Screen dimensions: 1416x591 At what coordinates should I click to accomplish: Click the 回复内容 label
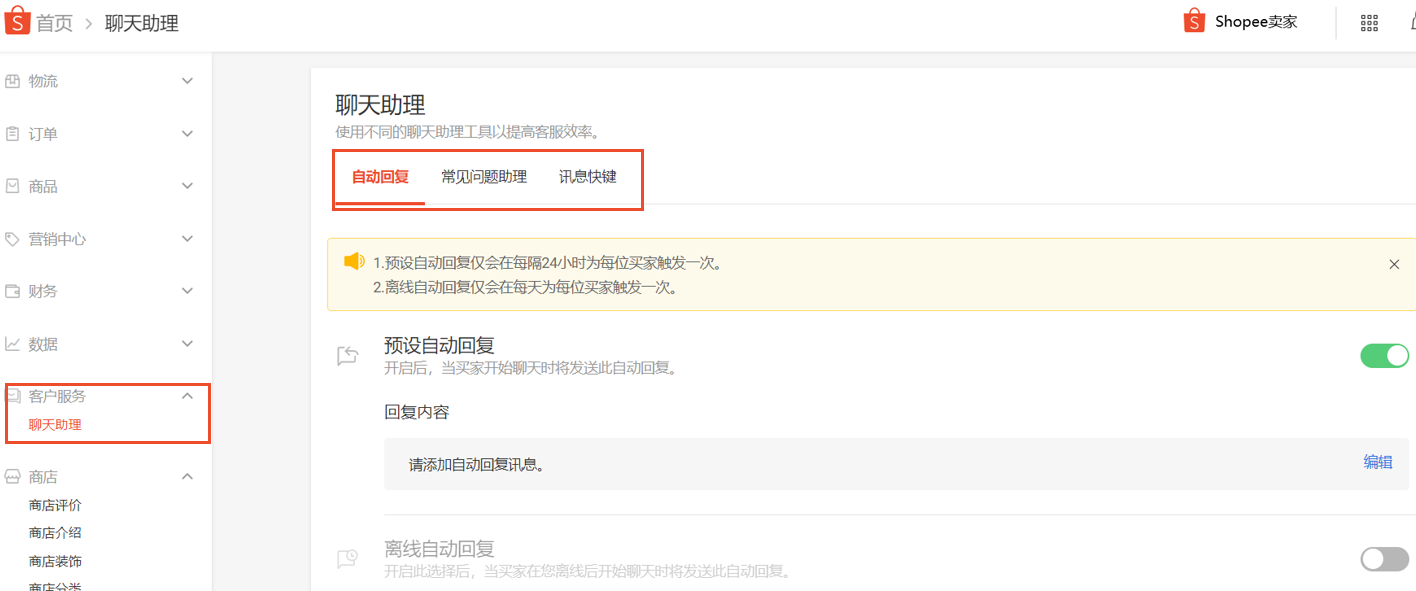click(x=417, y=412)
